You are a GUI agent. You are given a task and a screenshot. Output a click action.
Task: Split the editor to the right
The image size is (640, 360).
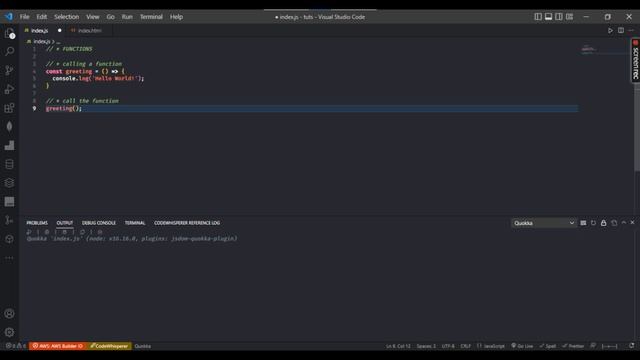621,31
